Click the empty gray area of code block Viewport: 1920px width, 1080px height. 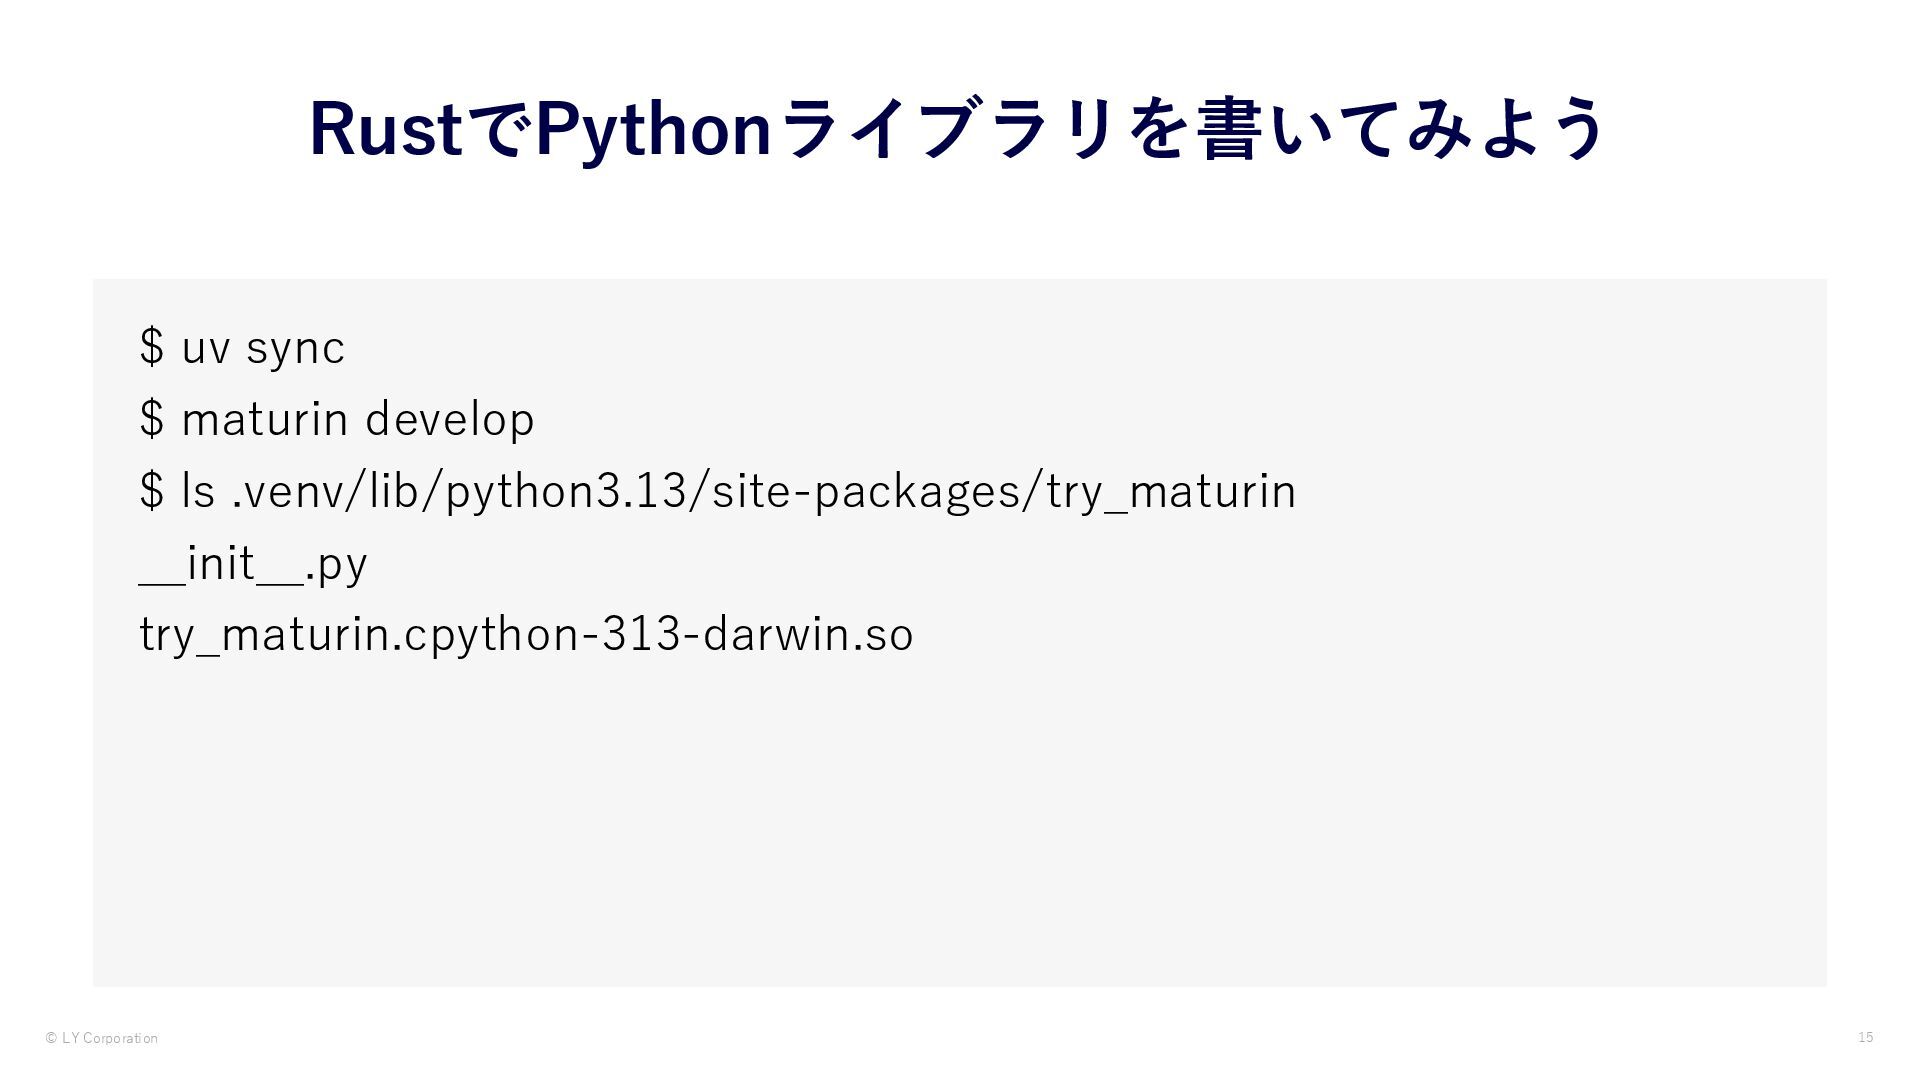[960, 820]
